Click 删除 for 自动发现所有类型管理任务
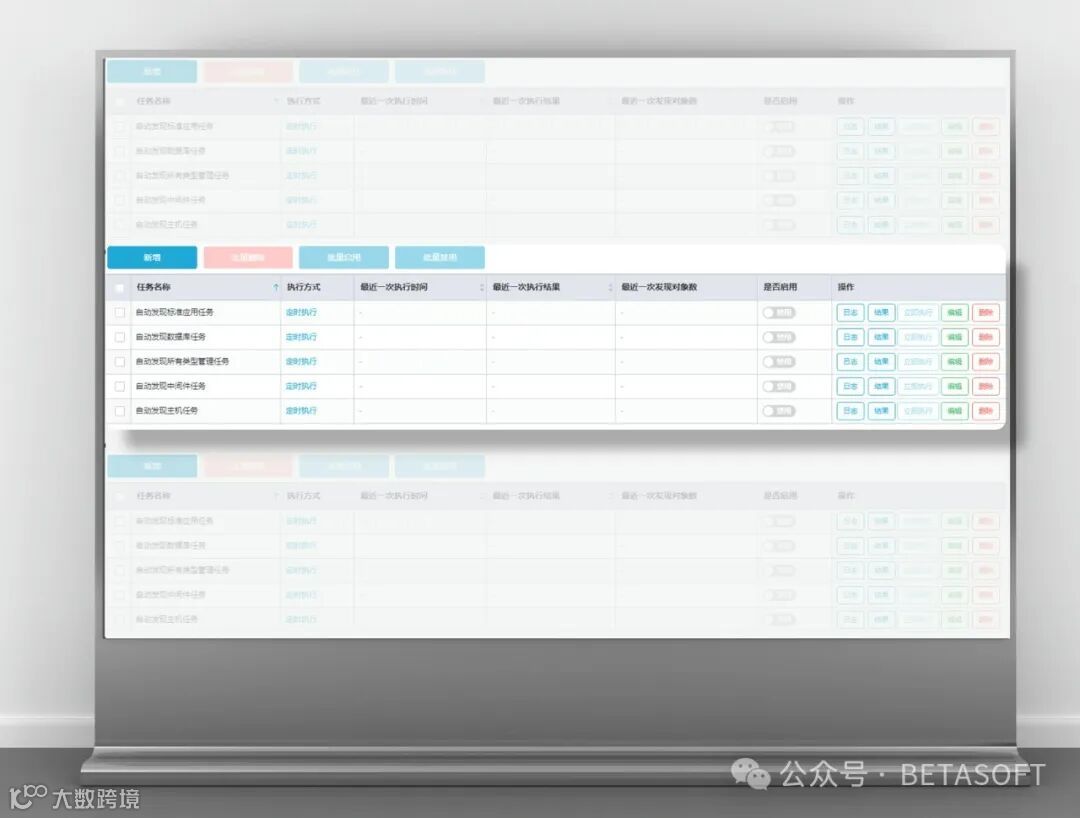The image size is (1080, 818). 986,361
